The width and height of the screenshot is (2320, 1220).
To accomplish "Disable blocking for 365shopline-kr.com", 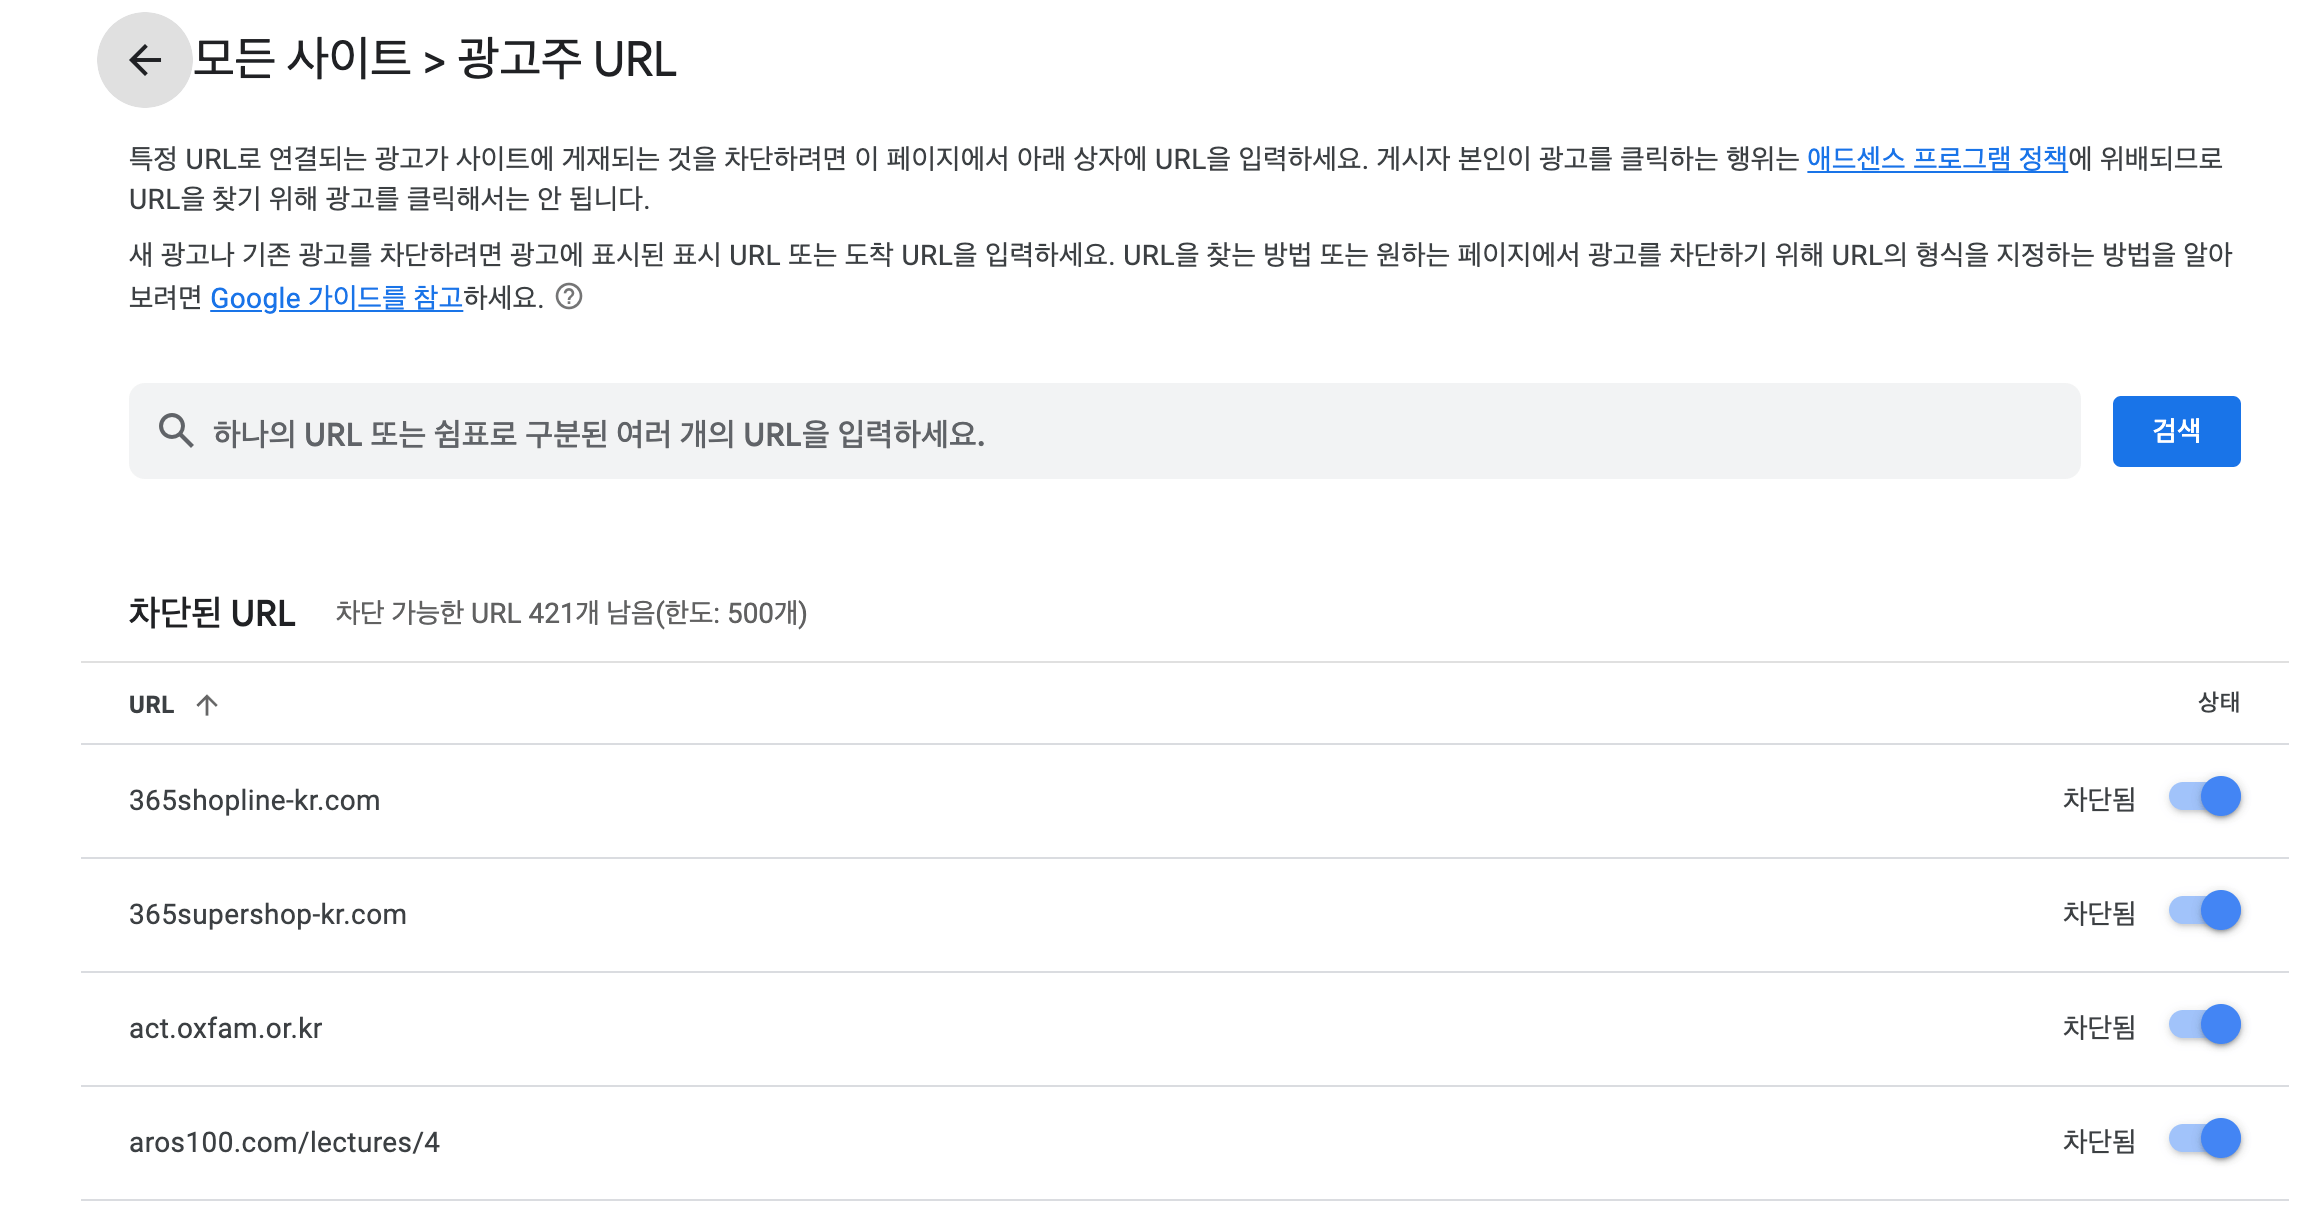I will tap(2205, 797).
